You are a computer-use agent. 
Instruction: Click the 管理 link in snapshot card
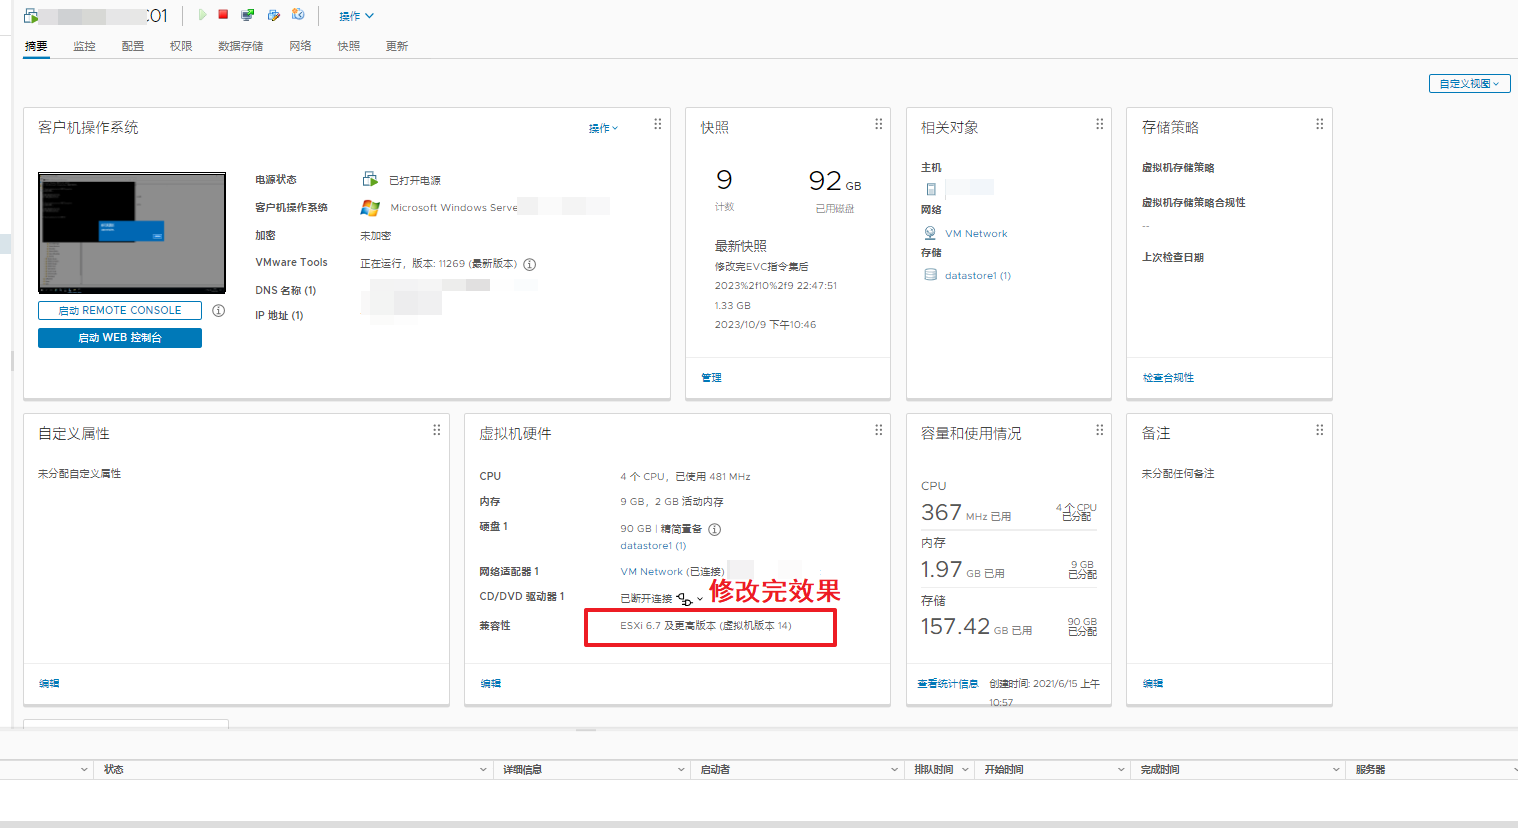point(711,378)
